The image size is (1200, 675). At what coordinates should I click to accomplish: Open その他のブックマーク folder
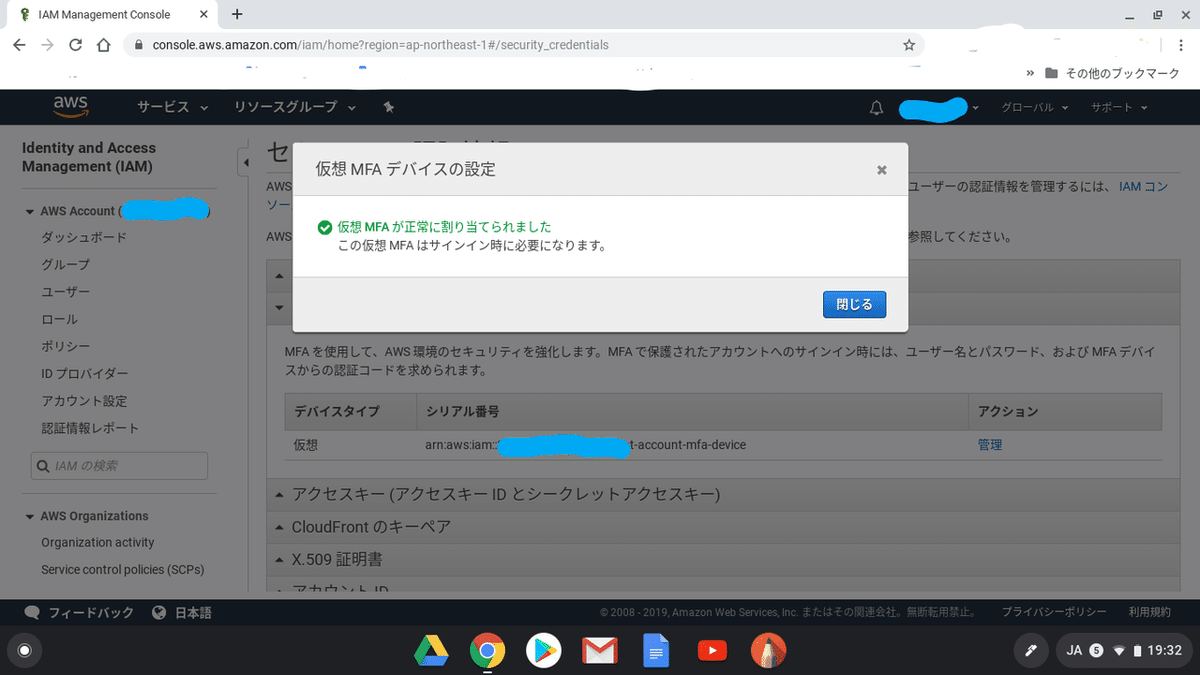[x=1112, y=73]
